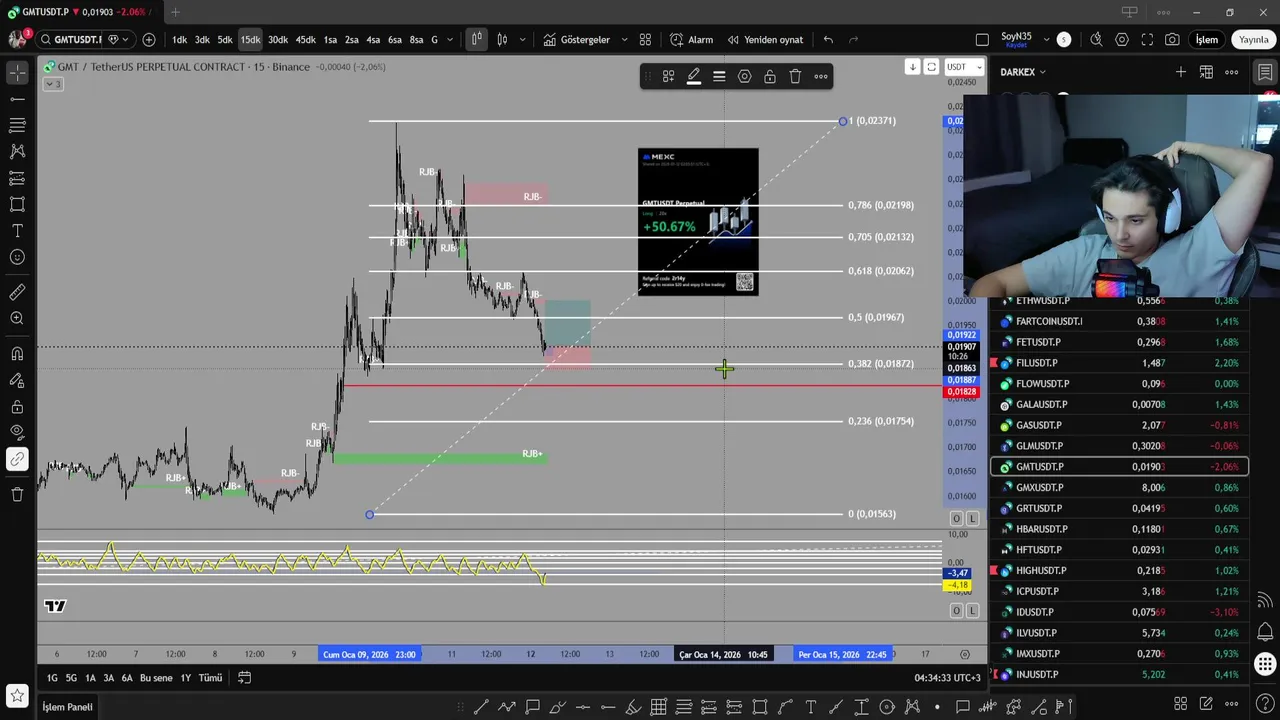
Task: Start Yeniden oynat bar replay
Action: pyautogui.click(x=765, y=40)
